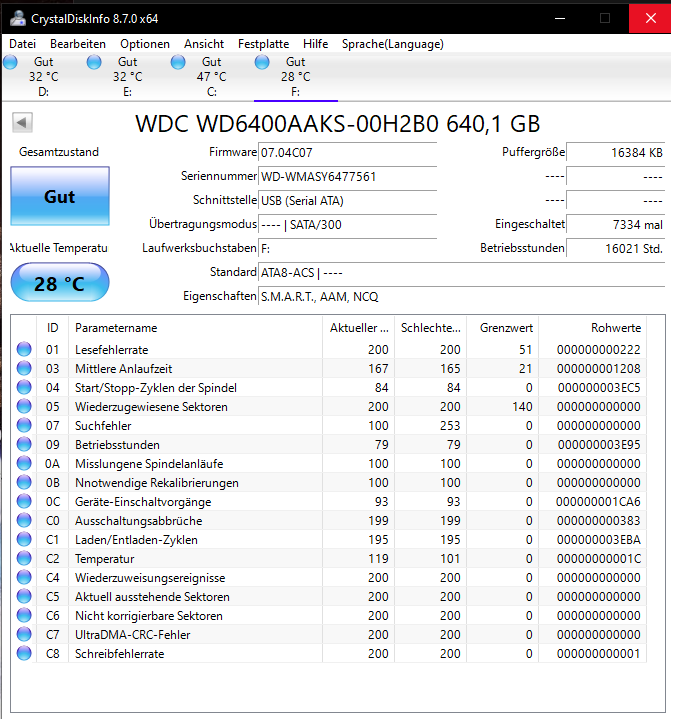The height and width of the screenshot is (719, 673).
Task: Open the Festplatte menu
Action: click(x=264, y=44)
